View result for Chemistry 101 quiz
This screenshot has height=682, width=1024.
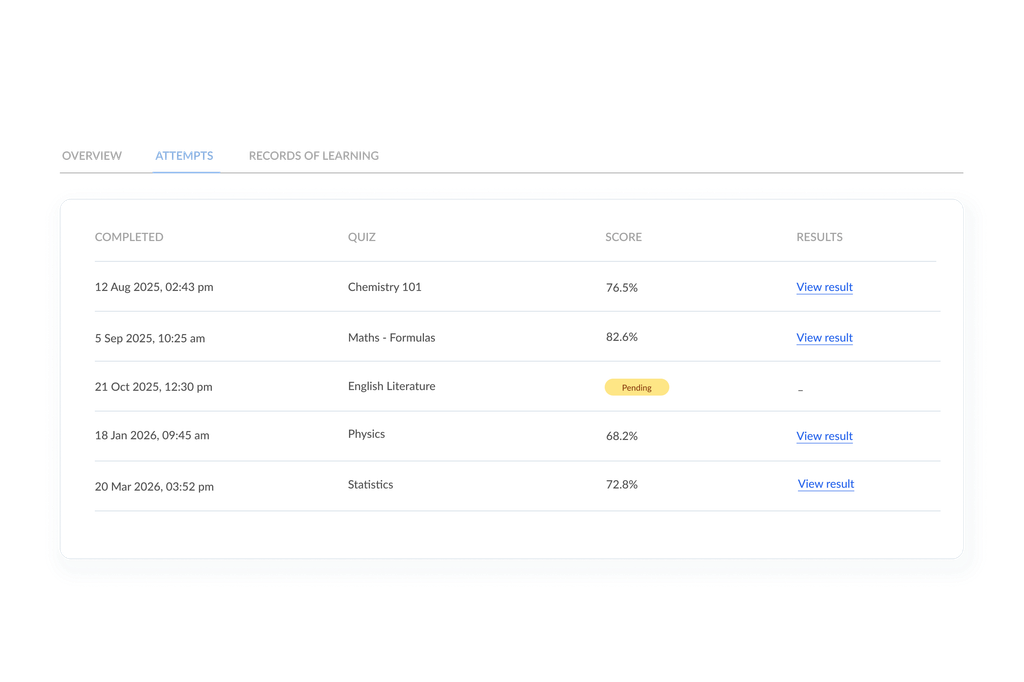point(824,287)
